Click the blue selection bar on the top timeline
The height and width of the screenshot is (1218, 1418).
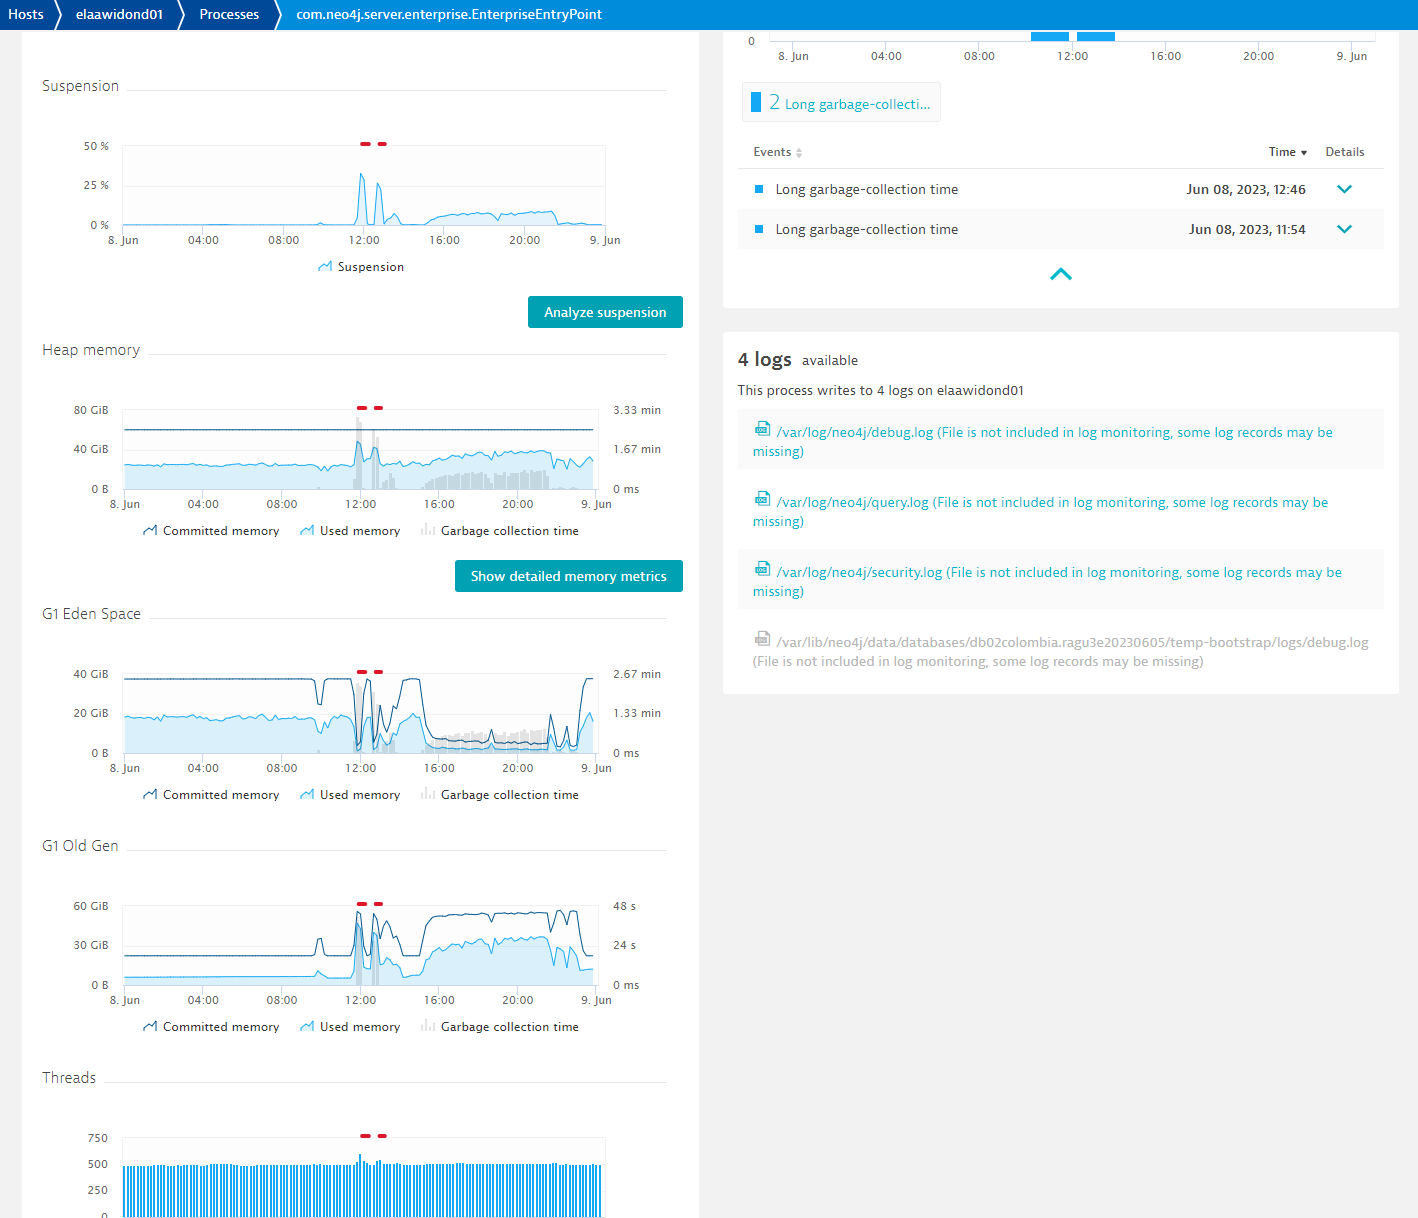point(1049,35)
